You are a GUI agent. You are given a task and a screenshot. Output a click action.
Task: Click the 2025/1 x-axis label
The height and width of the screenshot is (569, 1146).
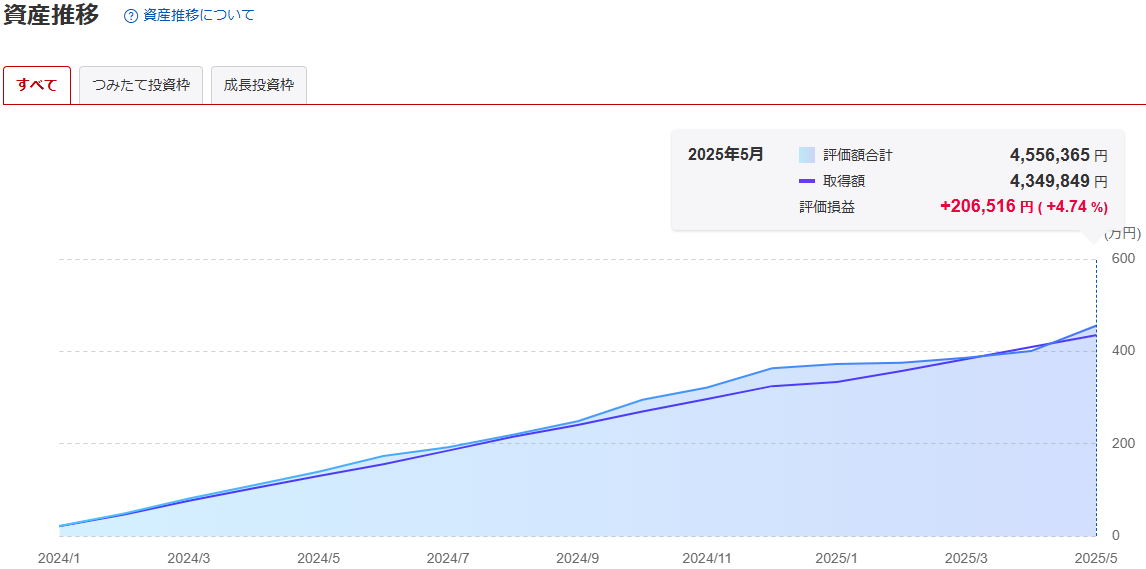point(837,558)
